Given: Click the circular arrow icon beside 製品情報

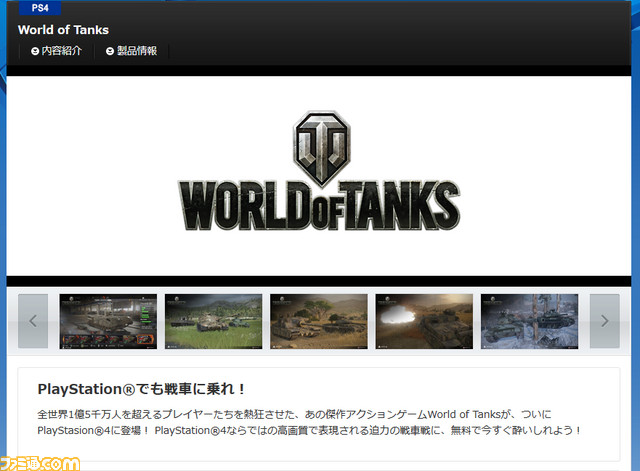Looking at the screenshot, I should pos(110,51).
